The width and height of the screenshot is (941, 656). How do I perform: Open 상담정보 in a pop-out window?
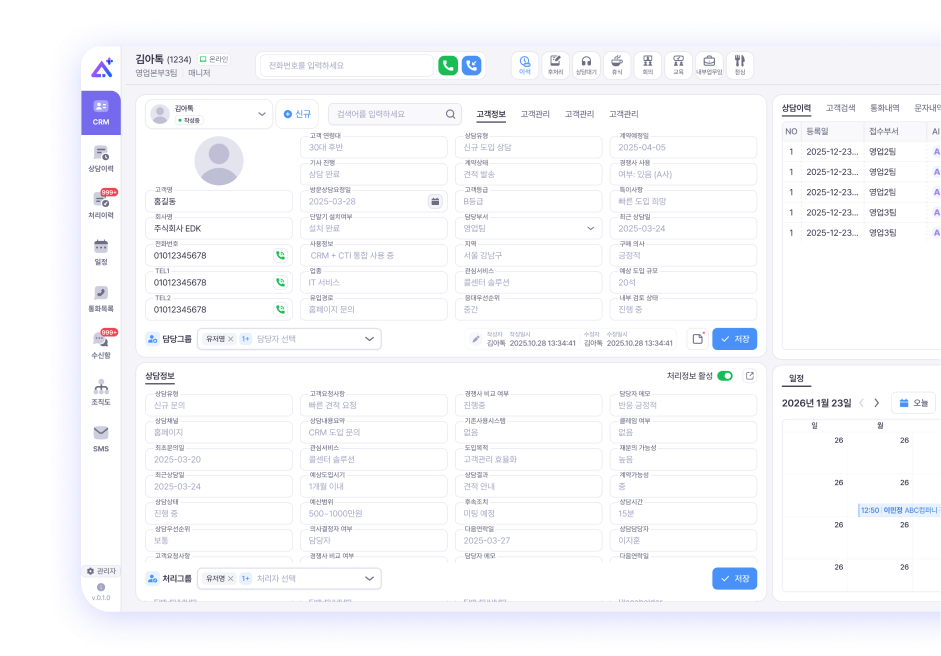(x=750, y=376)
